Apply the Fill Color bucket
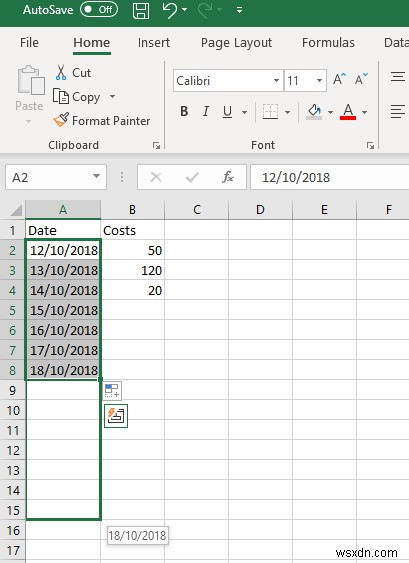 coord(314,112)
